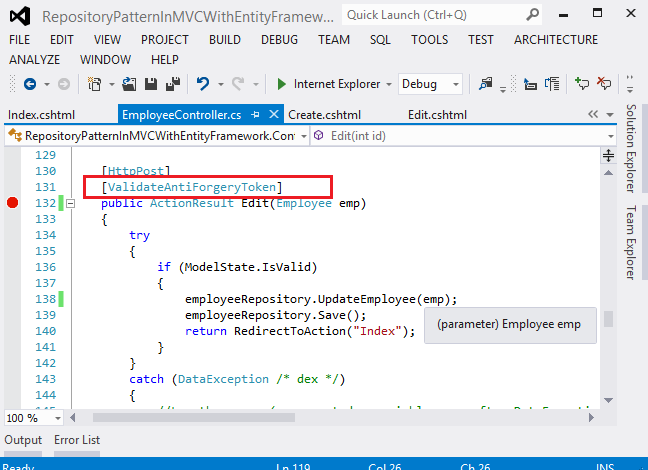The width and height of the screenshot is (648, 470).
Task: Open the HELP menu
Action: coord(165,60)
